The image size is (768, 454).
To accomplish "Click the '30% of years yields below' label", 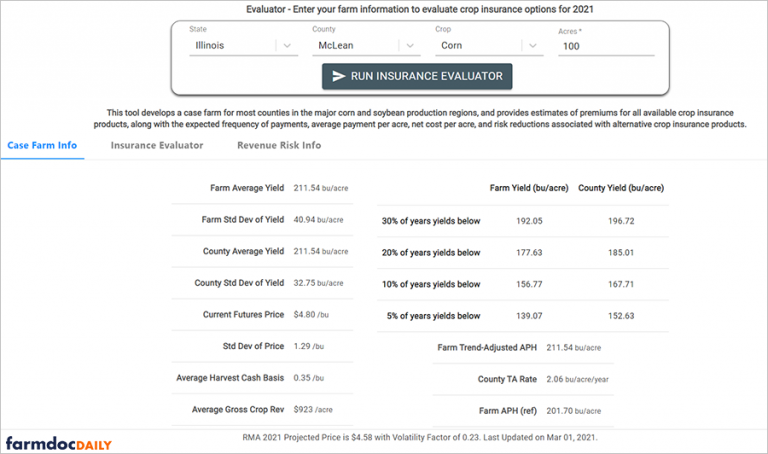I will [x=431, y=221].
